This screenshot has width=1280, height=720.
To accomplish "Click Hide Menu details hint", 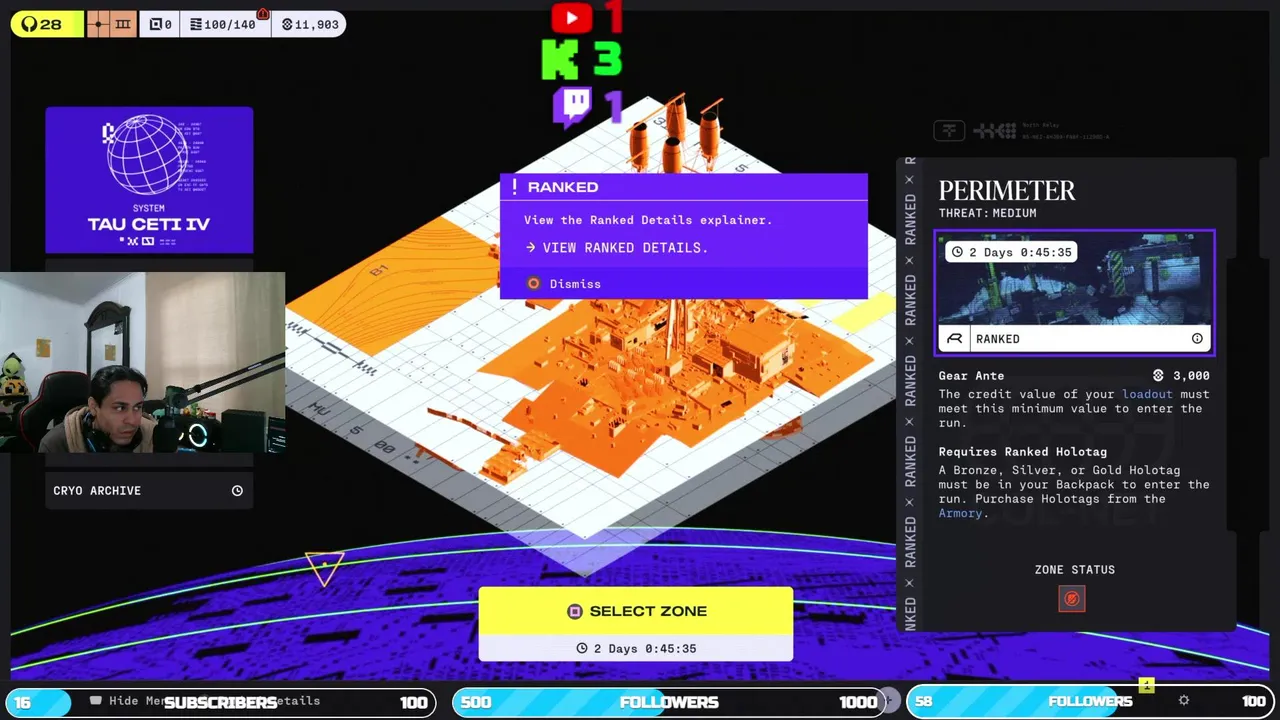I will point(205,701).
